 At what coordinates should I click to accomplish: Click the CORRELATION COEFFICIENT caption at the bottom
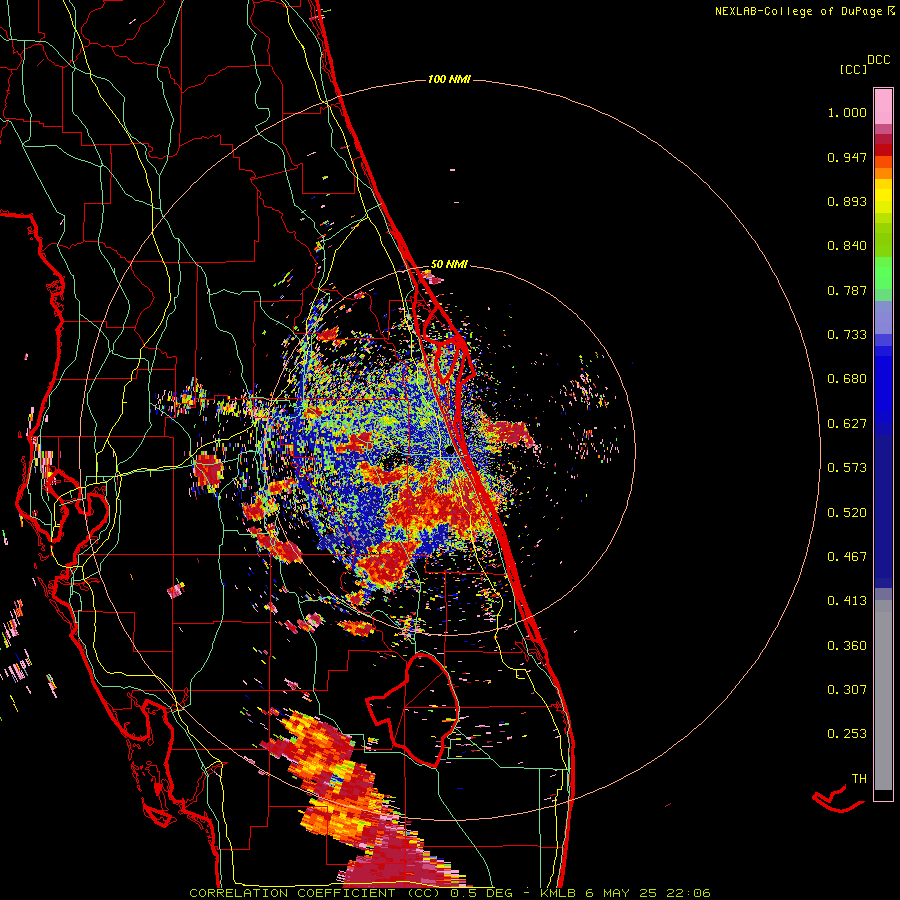point(449,893)
